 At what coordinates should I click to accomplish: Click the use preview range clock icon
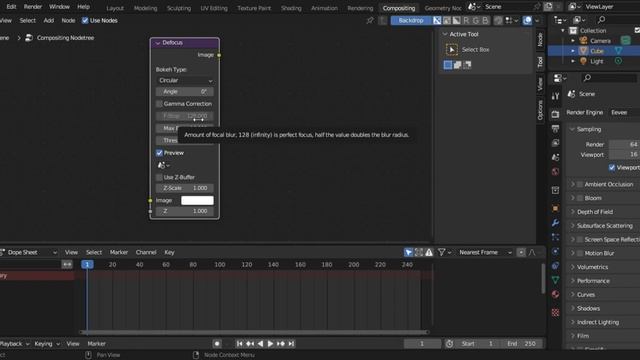[449, 344]
